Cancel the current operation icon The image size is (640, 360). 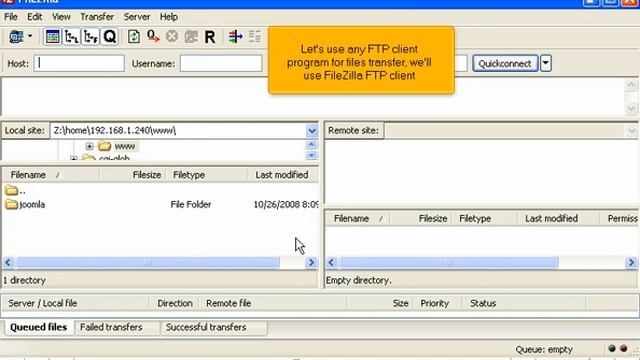(x=172, y=37)
